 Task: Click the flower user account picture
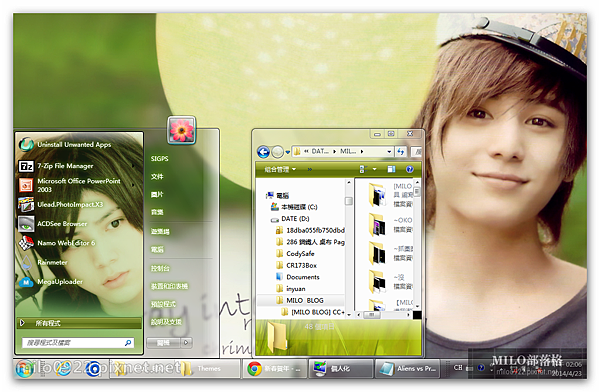pyautogui.click(x=181, y=130)
